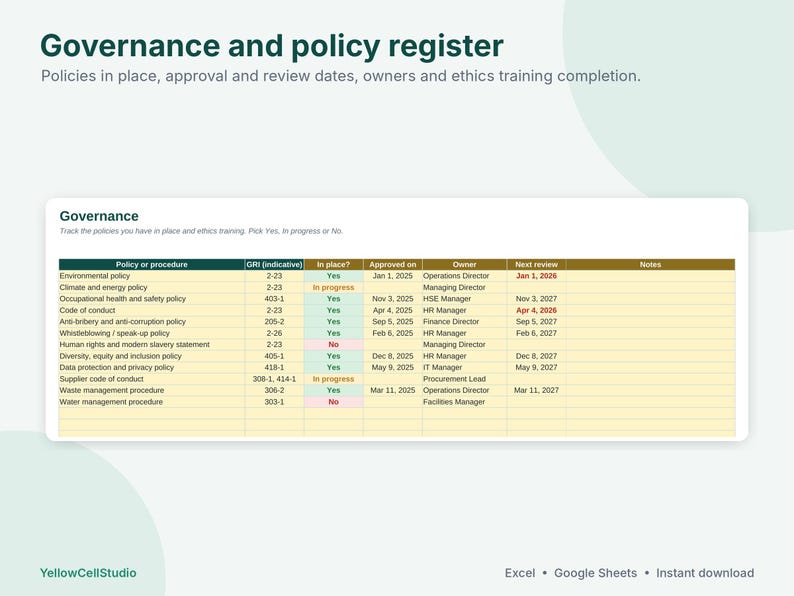Select 'Diversity, equity and inclusion policy' cell

coord(152,356)
